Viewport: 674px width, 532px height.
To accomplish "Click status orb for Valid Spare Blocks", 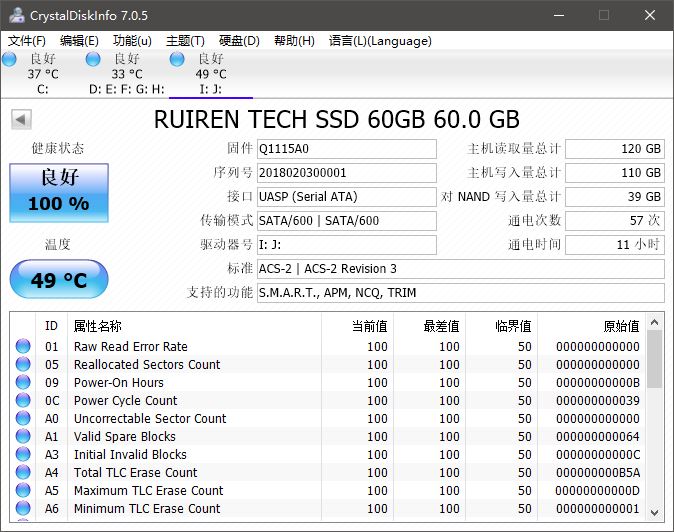I will click(x=23, y=436).
